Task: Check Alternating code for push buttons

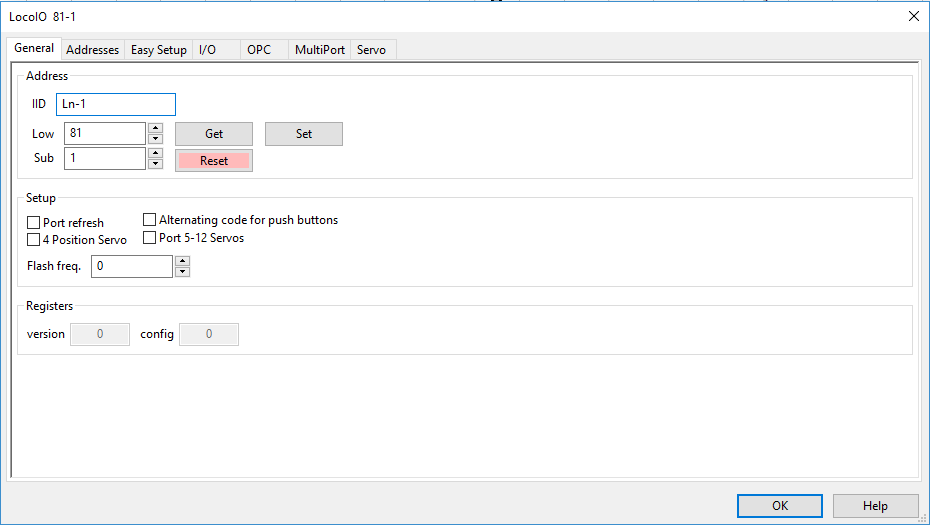Action: tap(150, 220)
